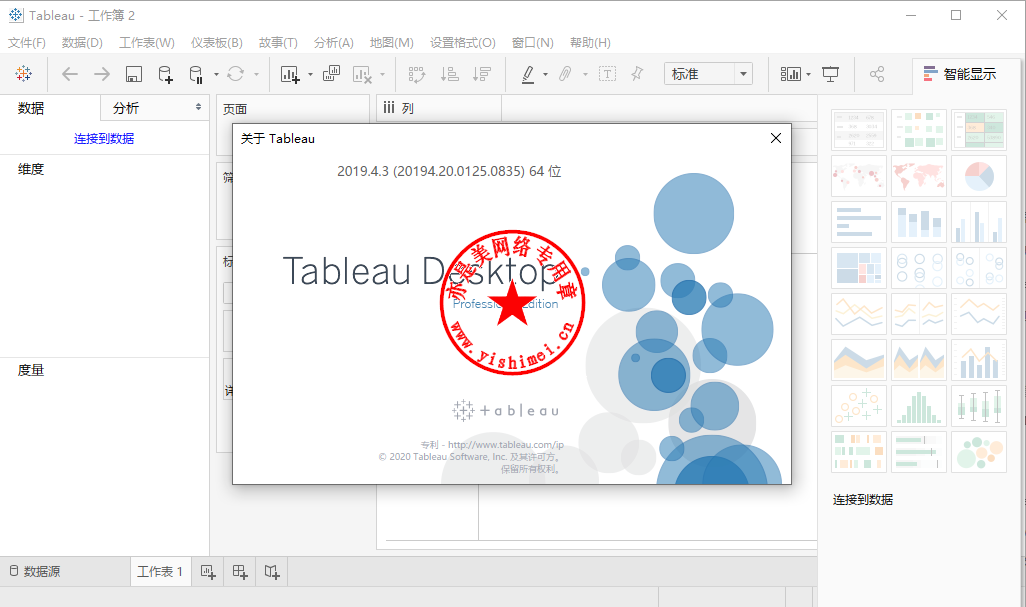Viewport: 1026px width, 607px height.
Task: Close the 关于 Tableau dialog
Action: click(776, 138)
